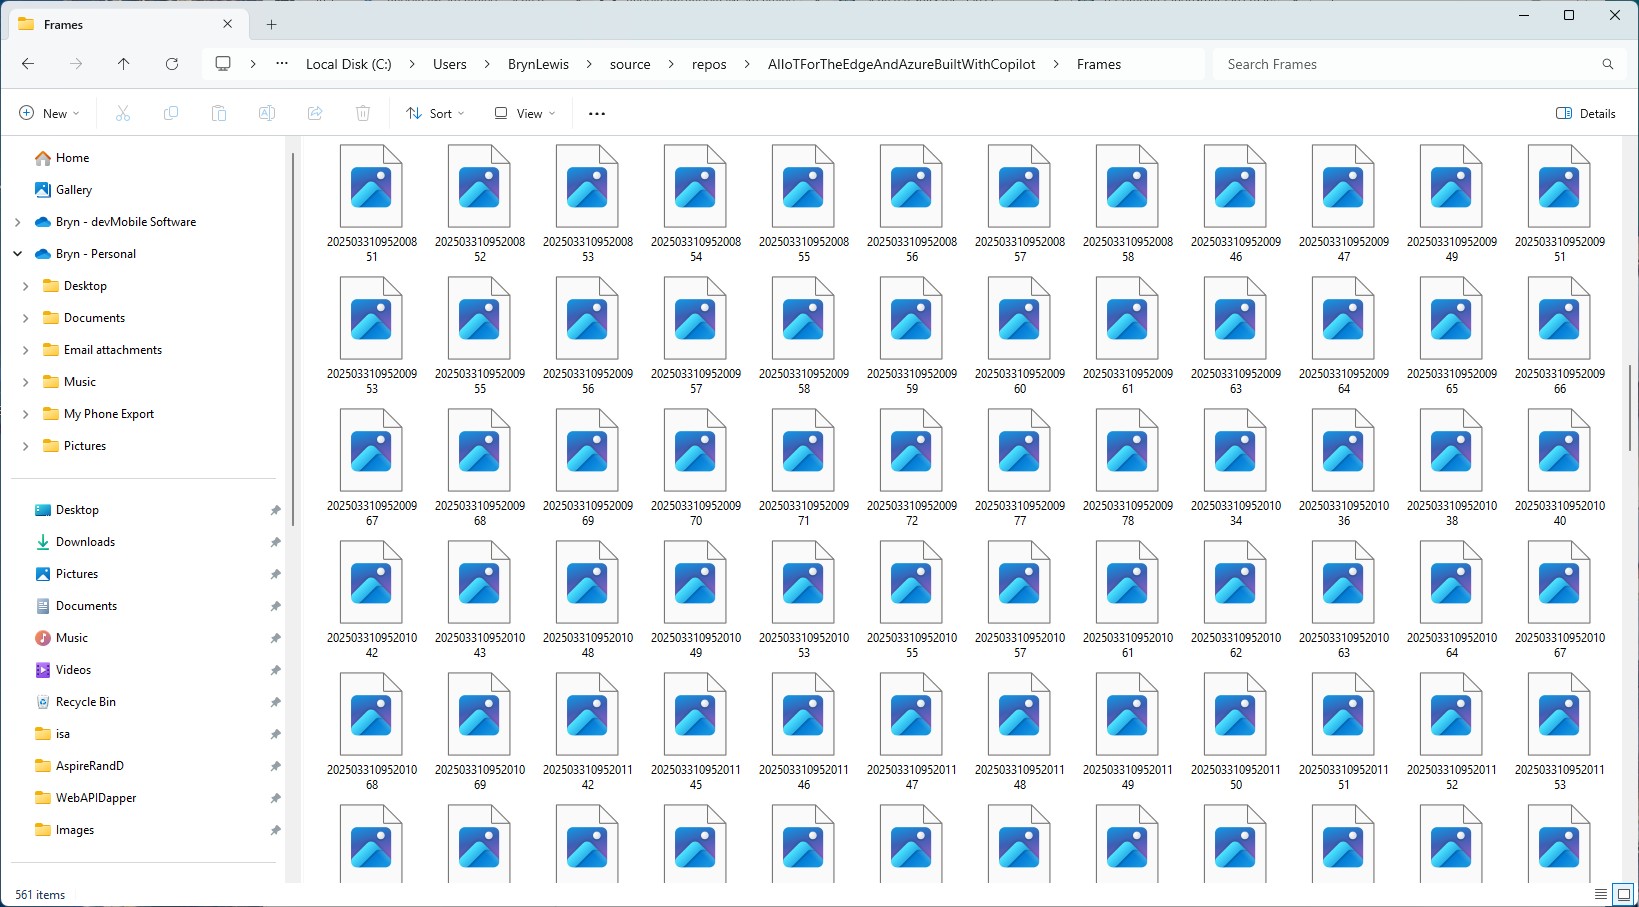Click the Delete trash can icon
1639x907 pixels.
pos(363,114)
